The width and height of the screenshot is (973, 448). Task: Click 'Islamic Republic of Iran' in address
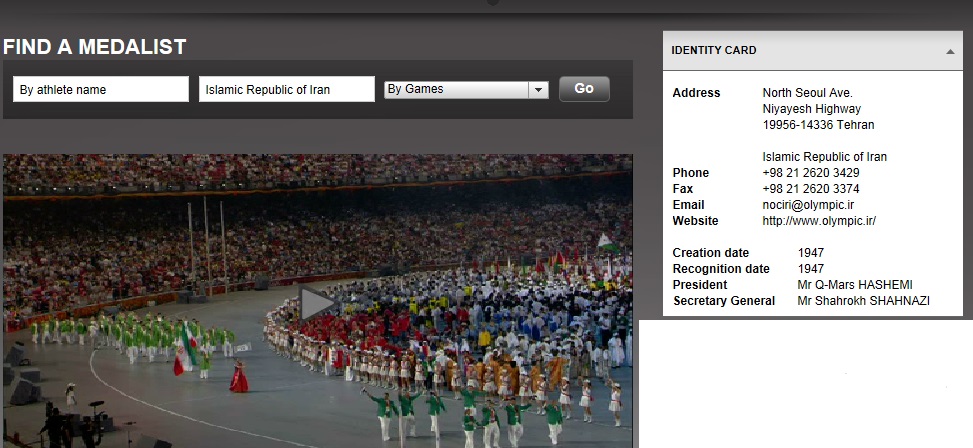824,157
